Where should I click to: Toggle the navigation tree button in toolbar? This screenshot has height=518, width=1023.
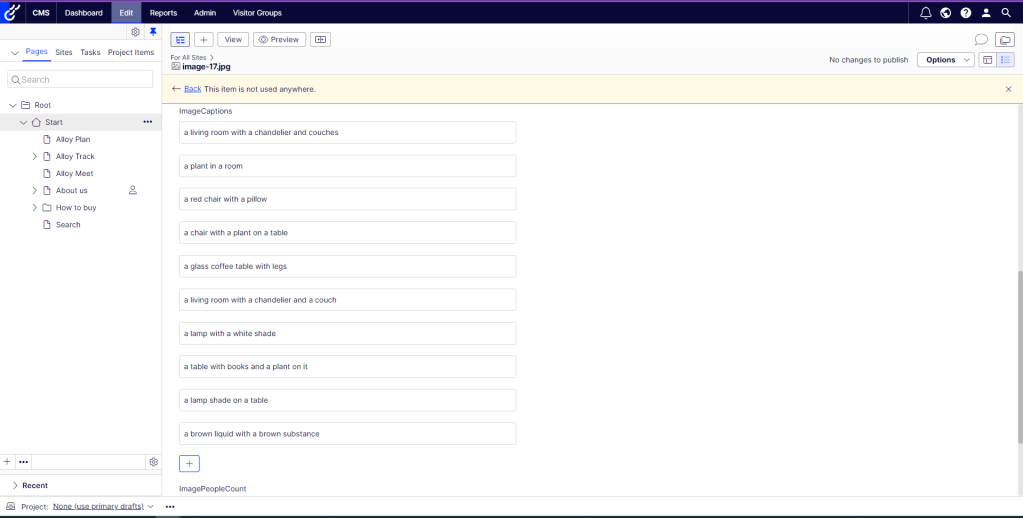180,40
